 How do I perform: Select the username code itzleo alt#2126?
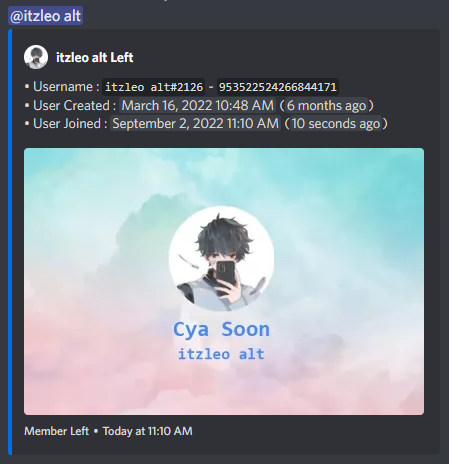154,87
